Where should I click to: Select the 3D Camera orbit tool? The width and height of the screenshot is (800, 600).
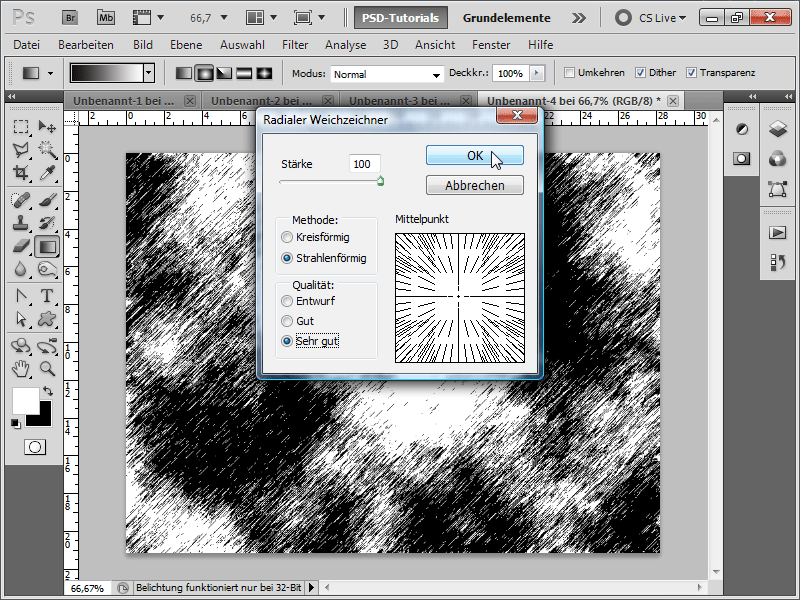(x=47, y=346)
